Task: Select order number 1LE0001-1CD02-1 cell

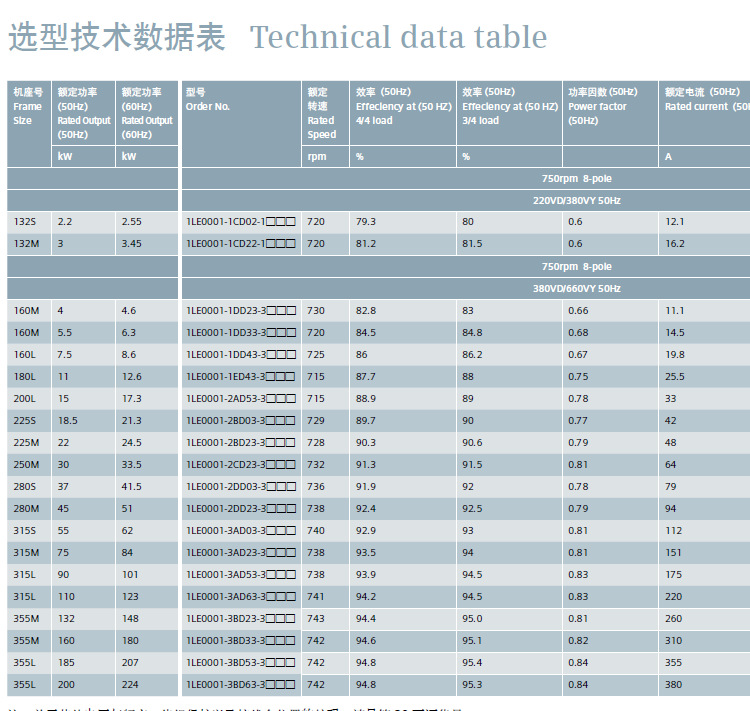Action: 242,222
